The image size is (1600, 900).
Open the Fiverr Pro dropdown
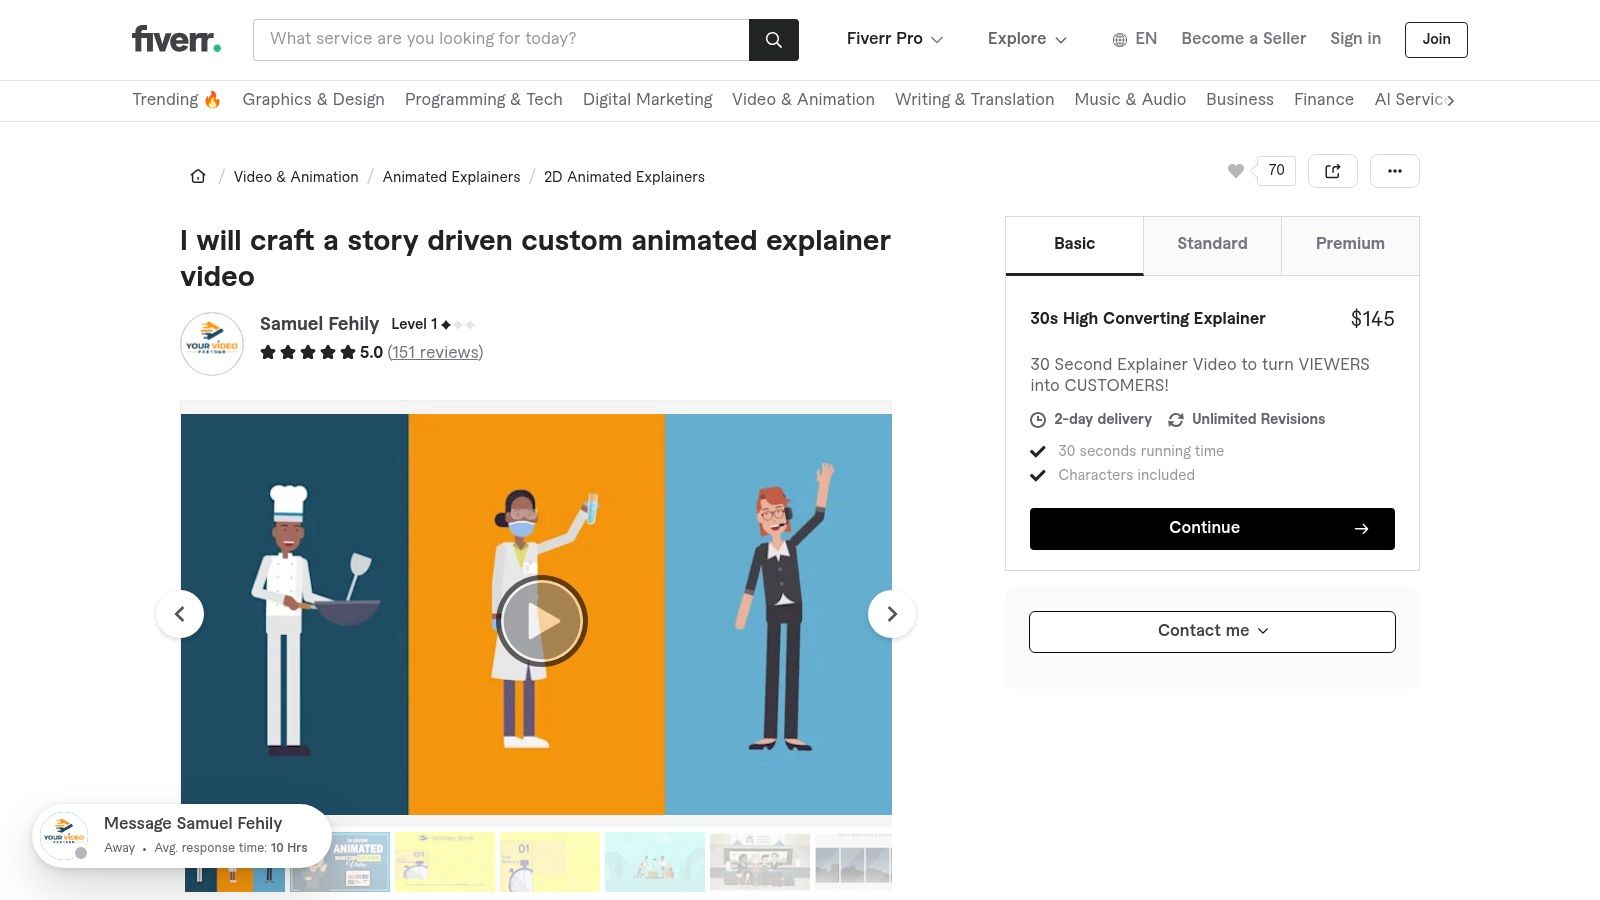pos(894,39)
